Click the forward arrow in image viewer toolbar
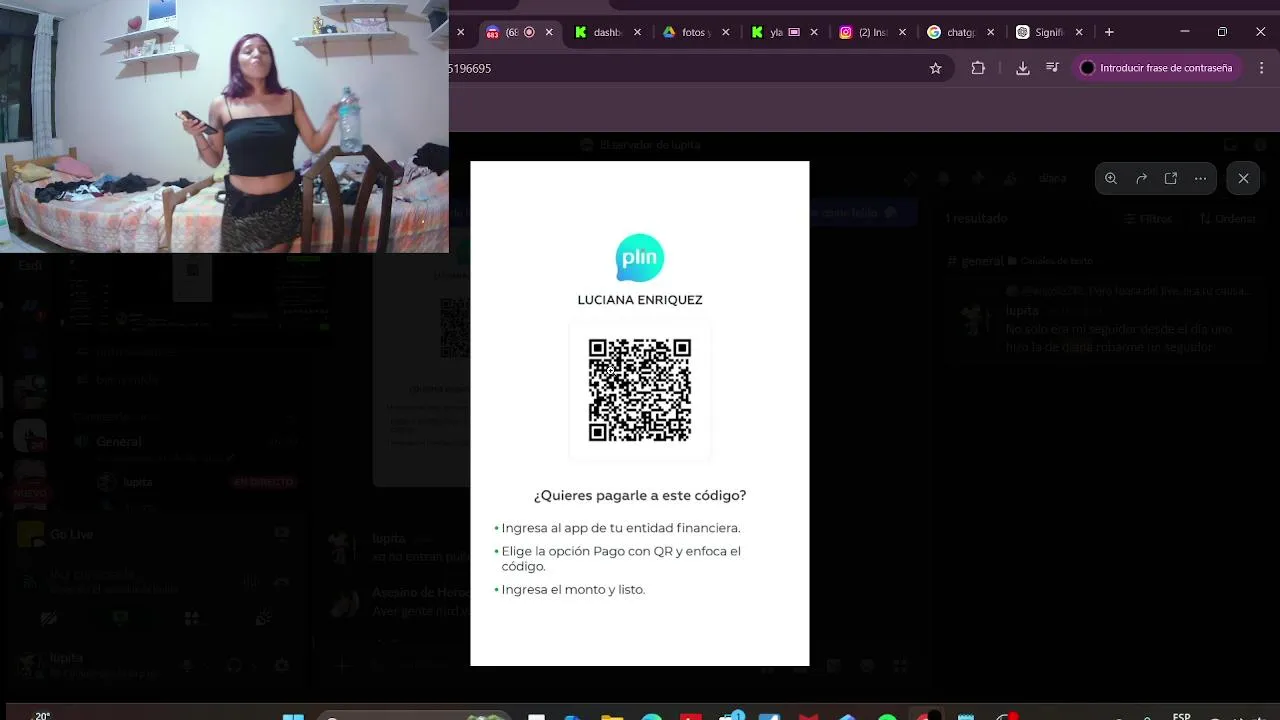The width and height of the screenshot is (1280, 720). (x=1141, y=178)
